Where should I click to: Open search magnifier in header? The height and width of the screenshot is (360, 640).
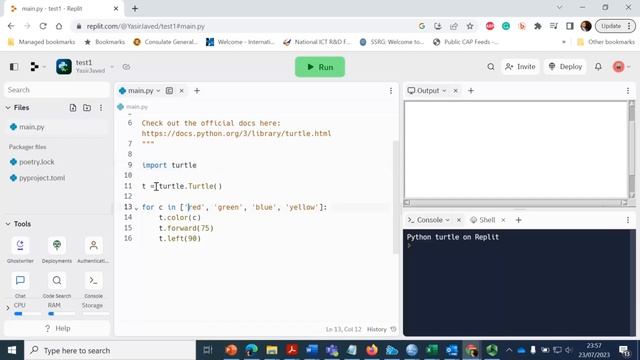click(x=491, y=67)
